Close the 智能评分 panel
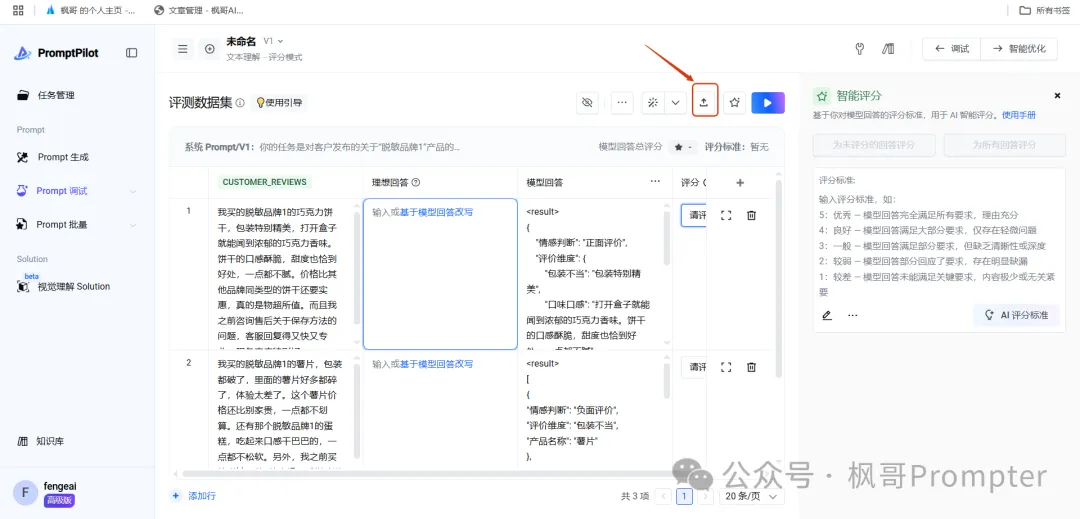The height and width of the screenshot is (519, 1080). click(1057, 96)
